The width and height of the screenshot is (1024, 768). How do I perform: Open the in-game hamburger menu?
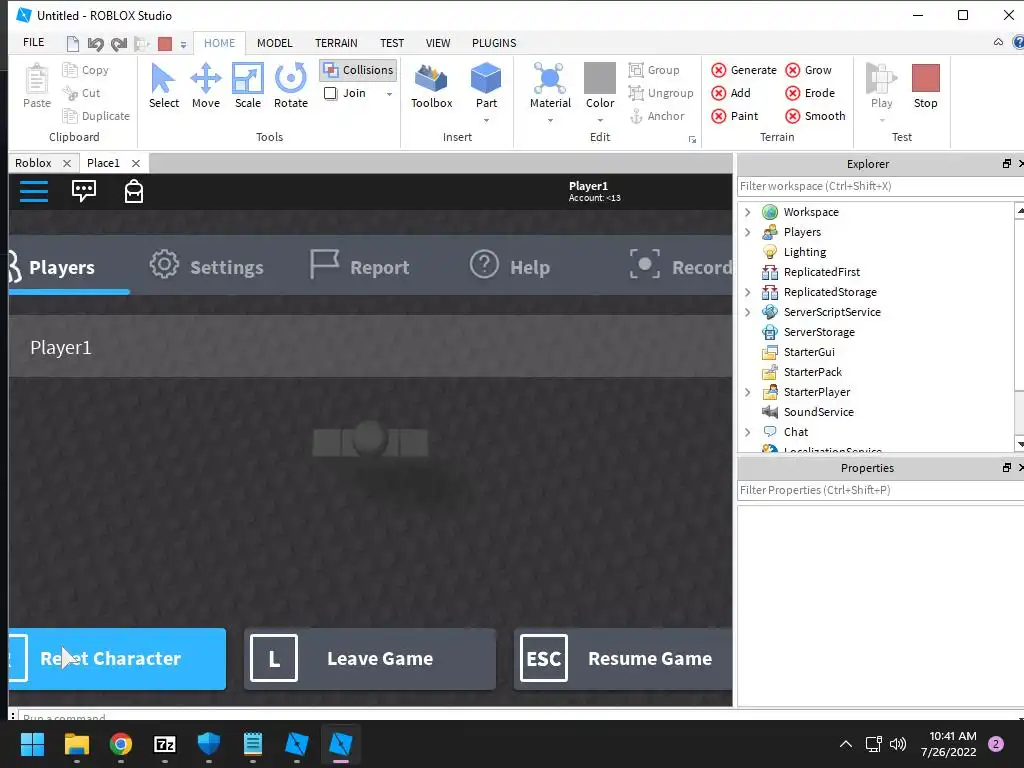(34, 191)
